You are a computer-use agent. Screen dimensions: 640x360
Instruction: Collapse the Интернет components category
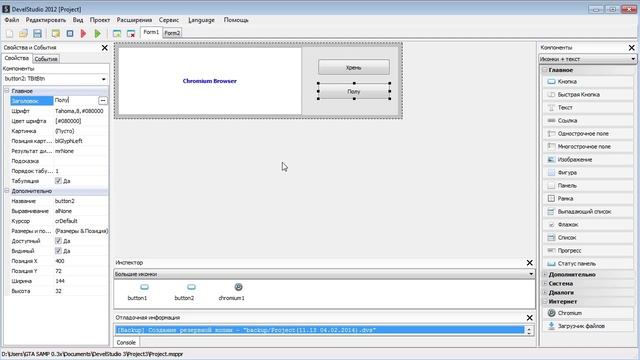(x=545, y=302)
